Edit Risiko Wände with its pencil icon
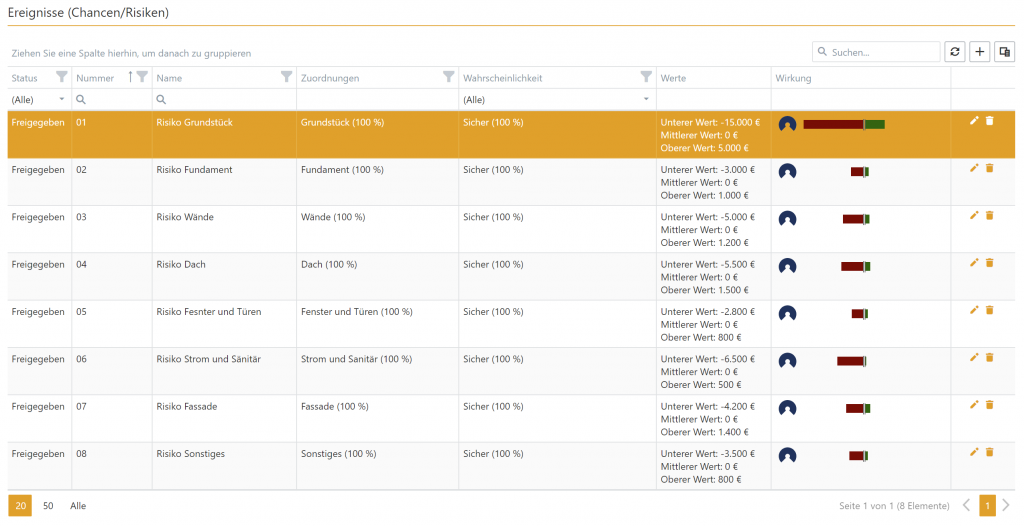Screen dimensions: 1024x526 [974, 216]
